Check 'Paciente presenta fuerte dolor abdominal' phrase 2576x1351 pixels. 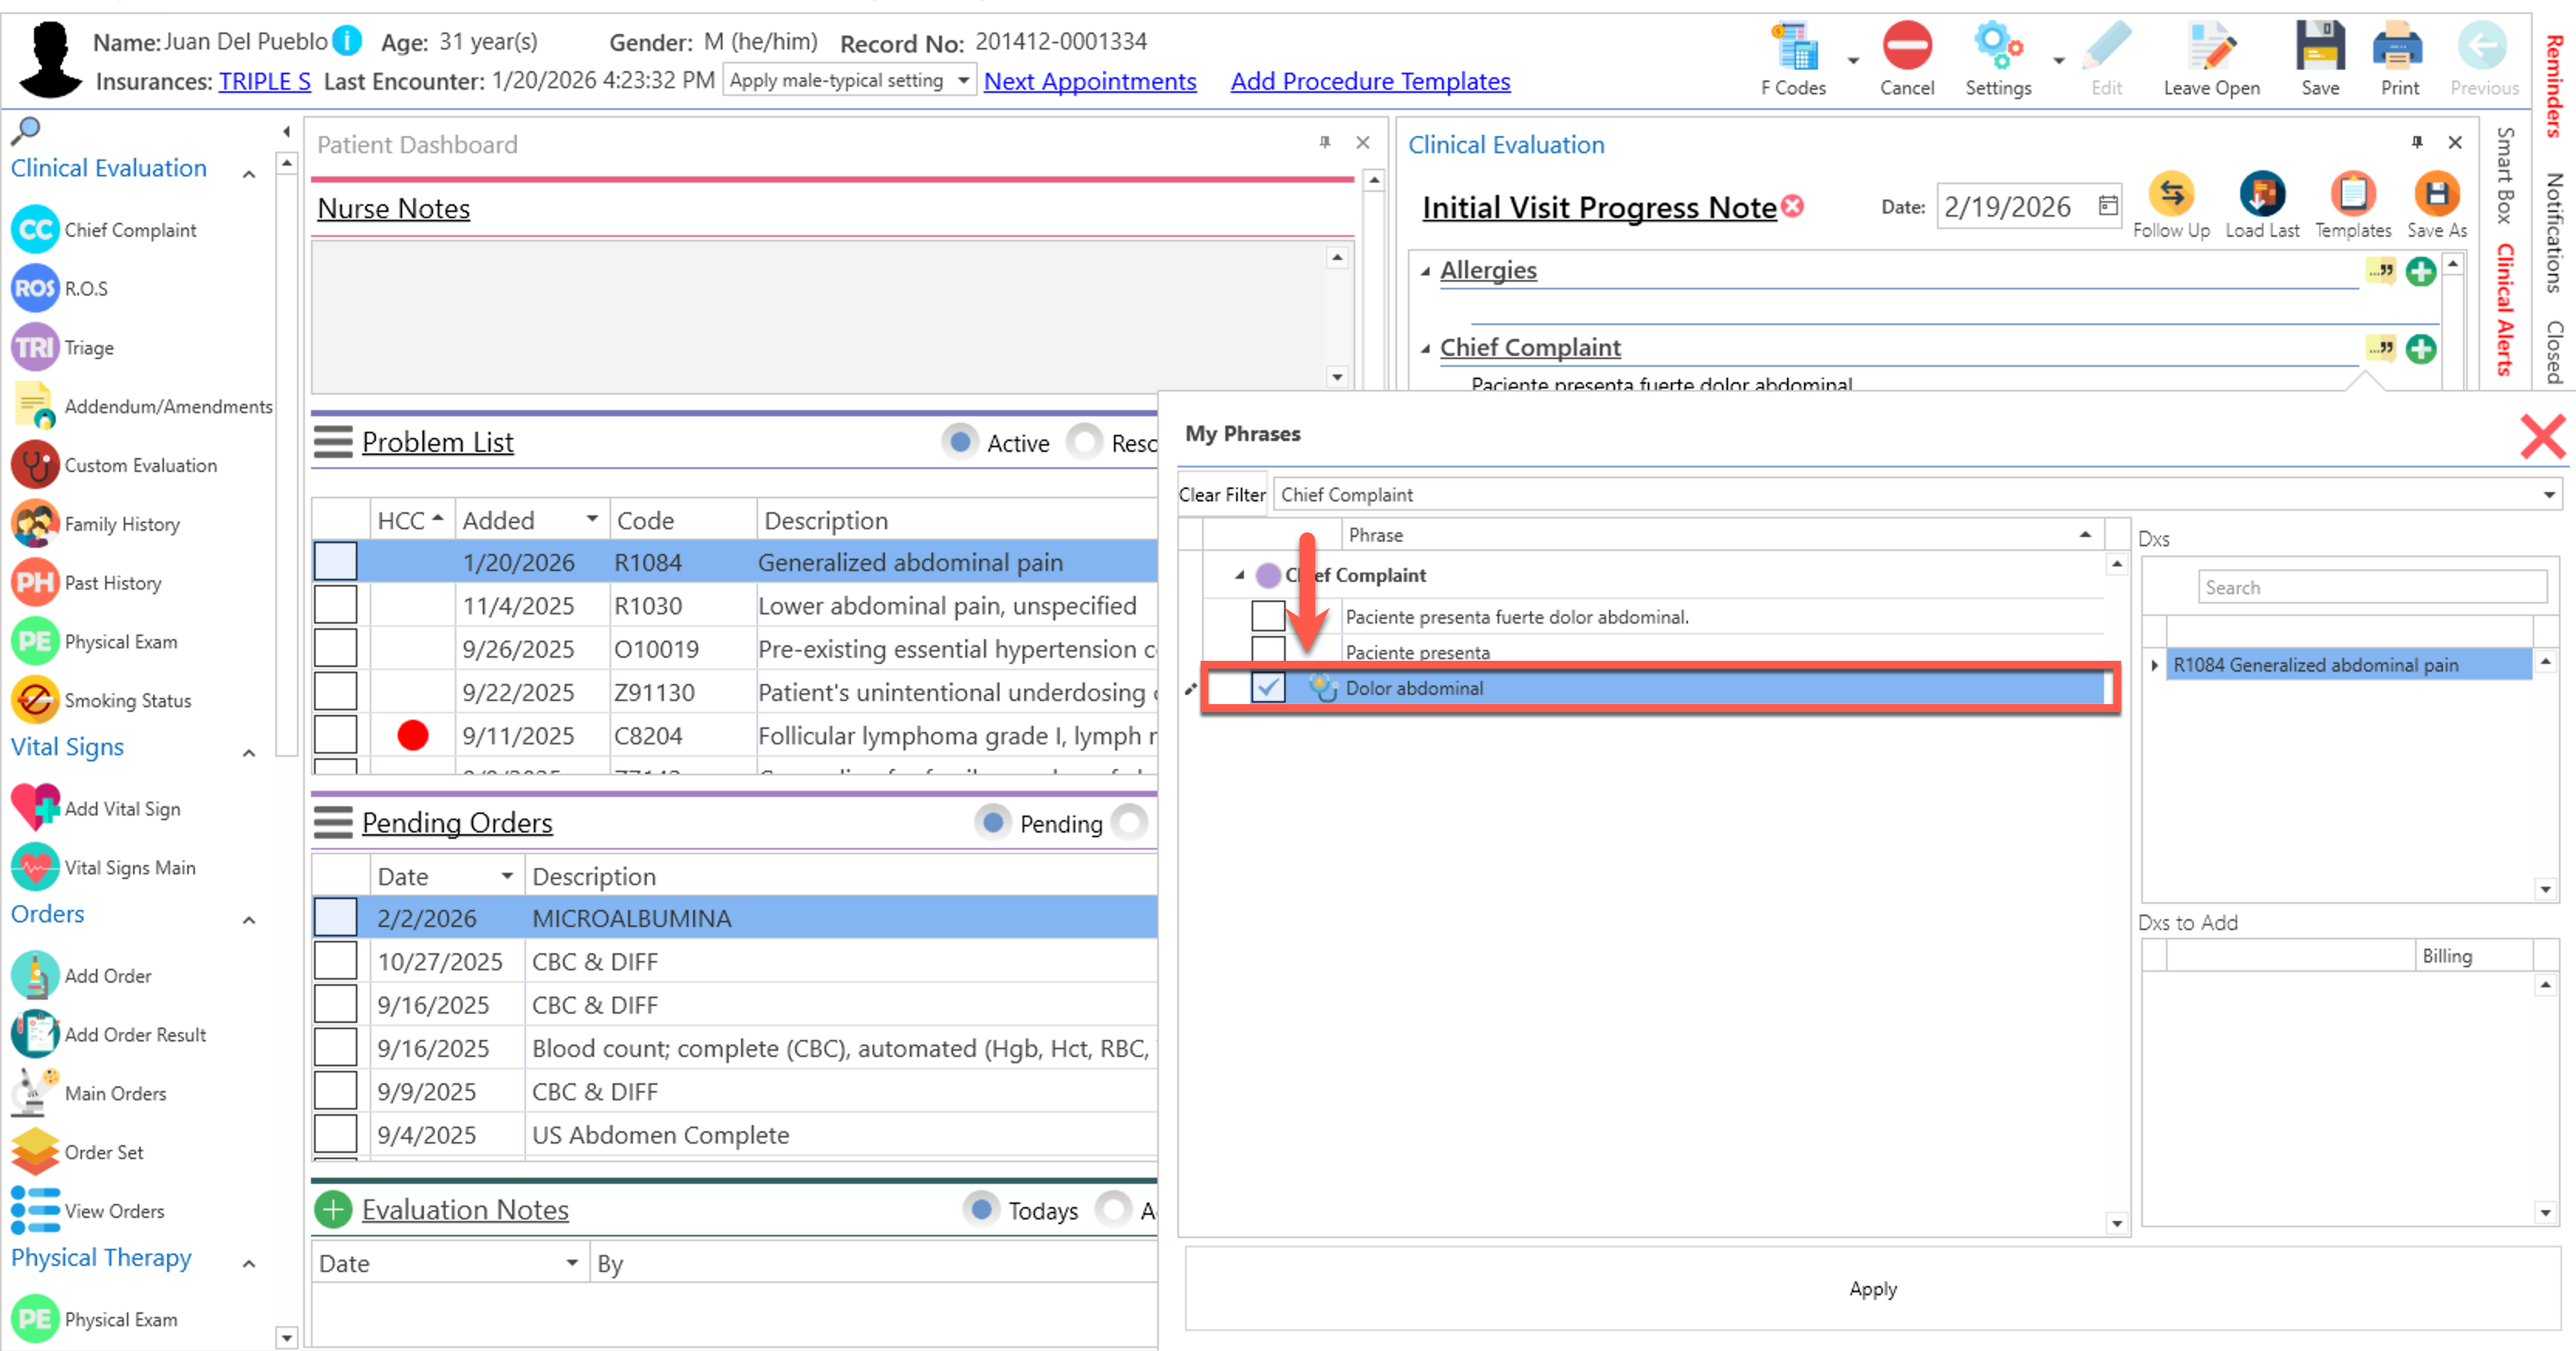(x=1268, y=616)
